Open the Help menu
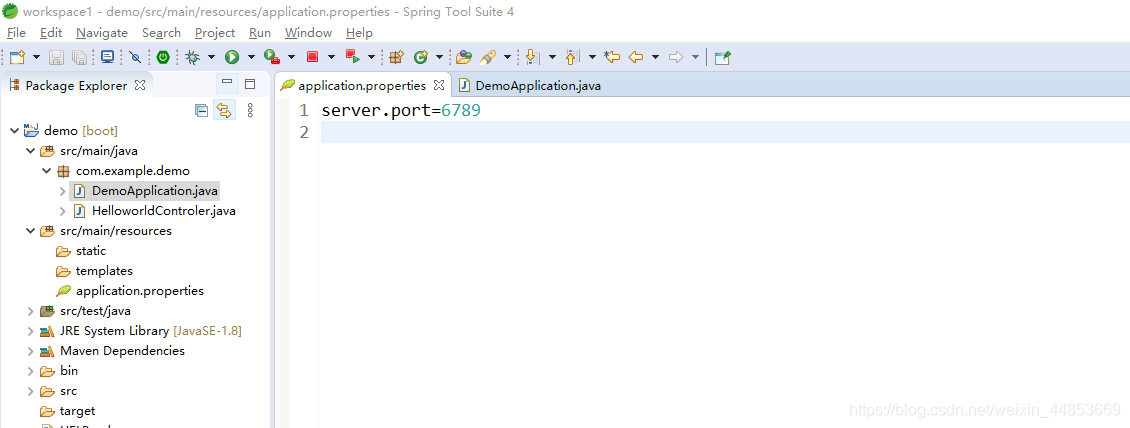Image resolution: width=1130 pixels, height=428 pixels. [x=359, y=32]
